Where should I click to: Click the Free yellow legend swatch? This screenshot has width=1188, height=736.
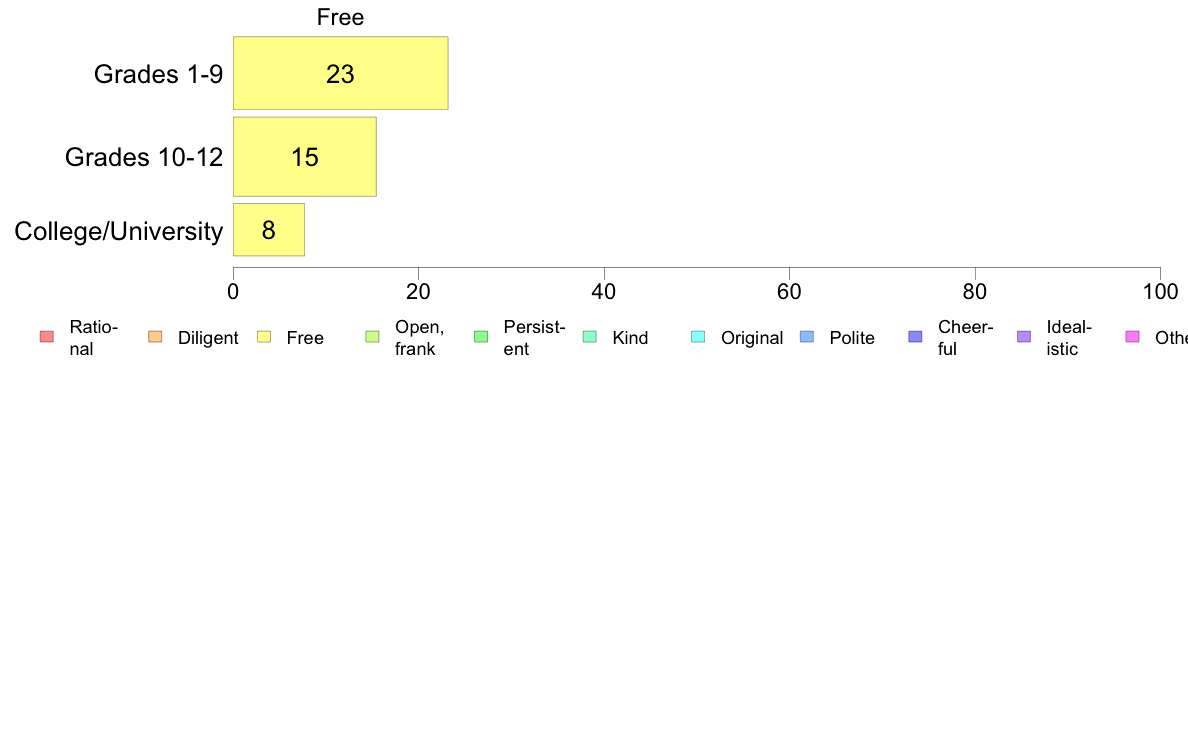[x=264, y=337]
